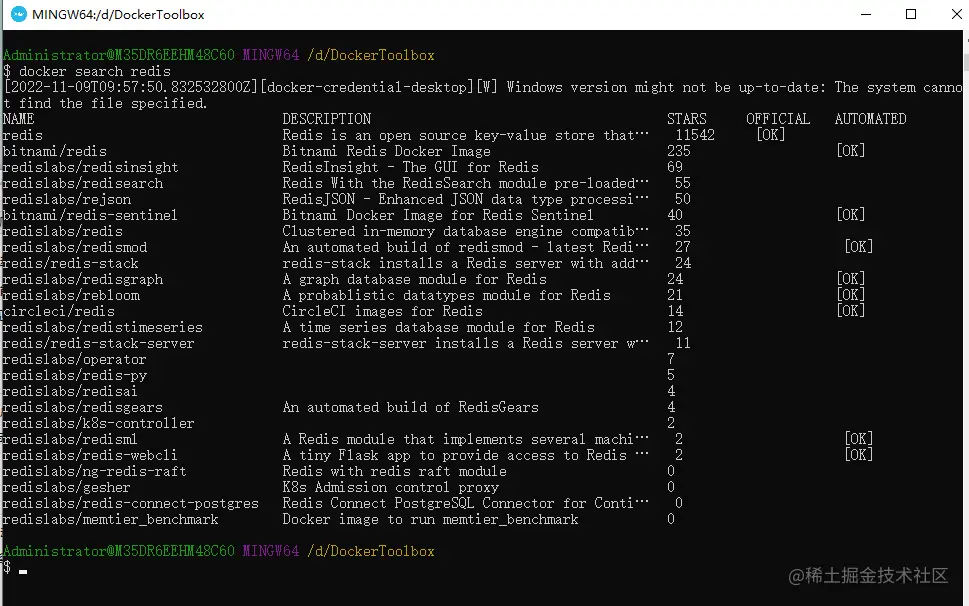
Task: Select the 'redislabs/redisearch' image name
Action: tap(83, 183)
